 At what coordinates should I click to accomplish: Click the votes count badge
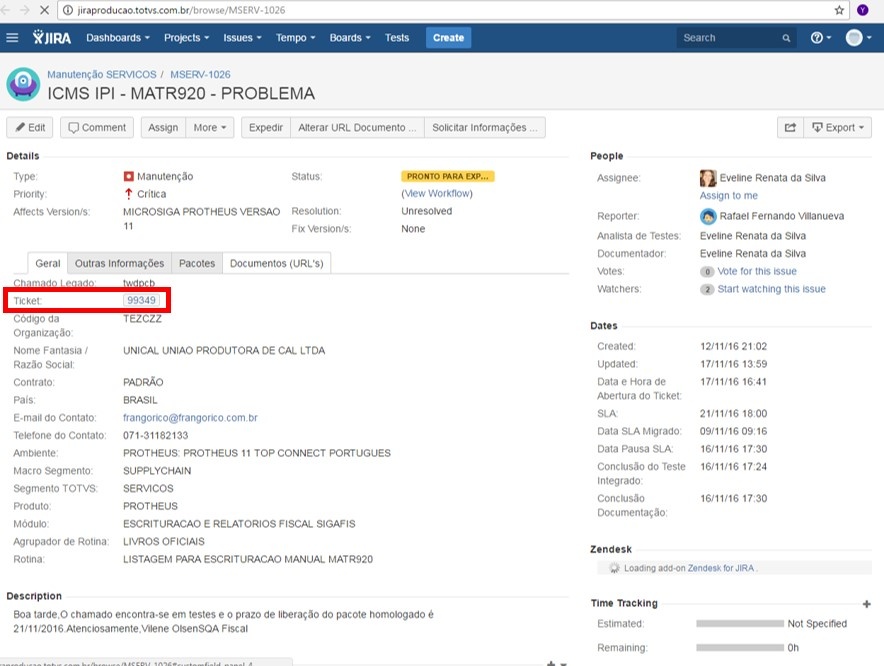tap(707, 272)
